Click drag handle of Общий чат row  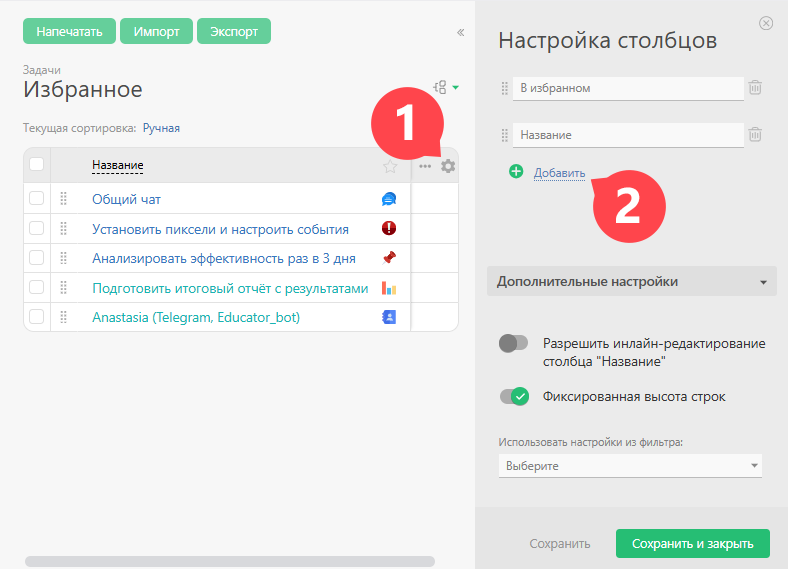(x=63, y=199)
